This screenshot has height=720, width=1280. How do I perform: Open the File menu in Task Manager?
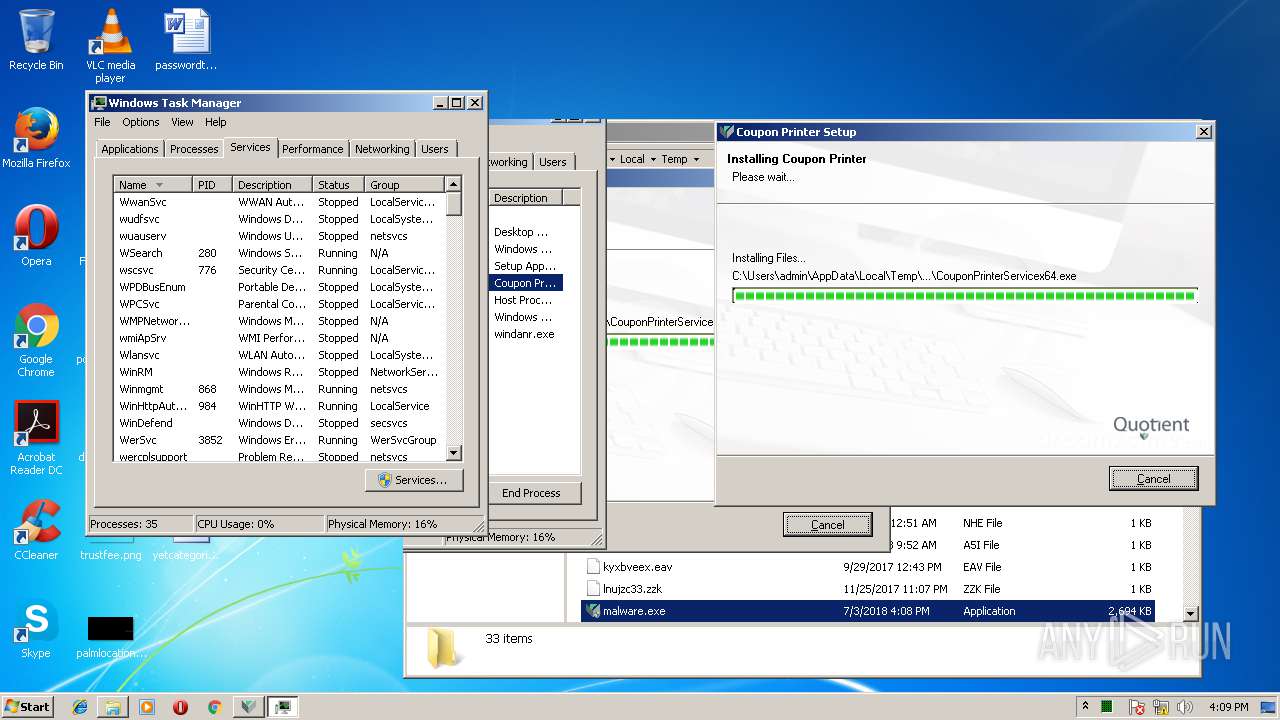point(102,122)
